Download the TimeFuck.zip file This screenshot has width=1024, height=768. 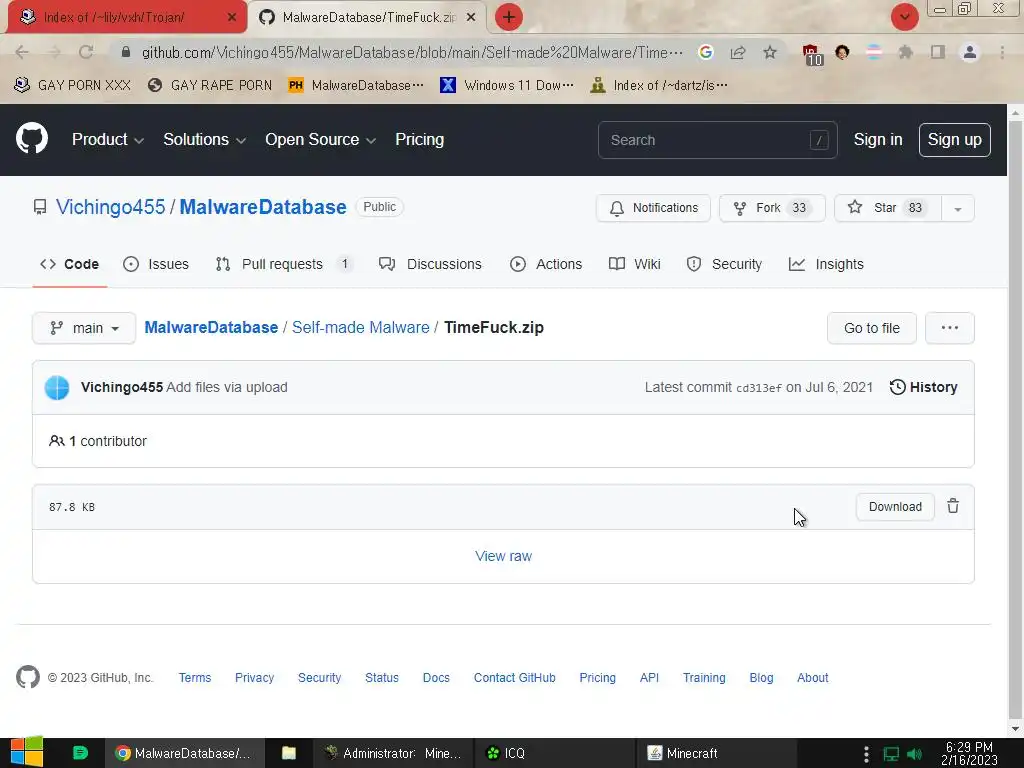(x=895, y=506)
